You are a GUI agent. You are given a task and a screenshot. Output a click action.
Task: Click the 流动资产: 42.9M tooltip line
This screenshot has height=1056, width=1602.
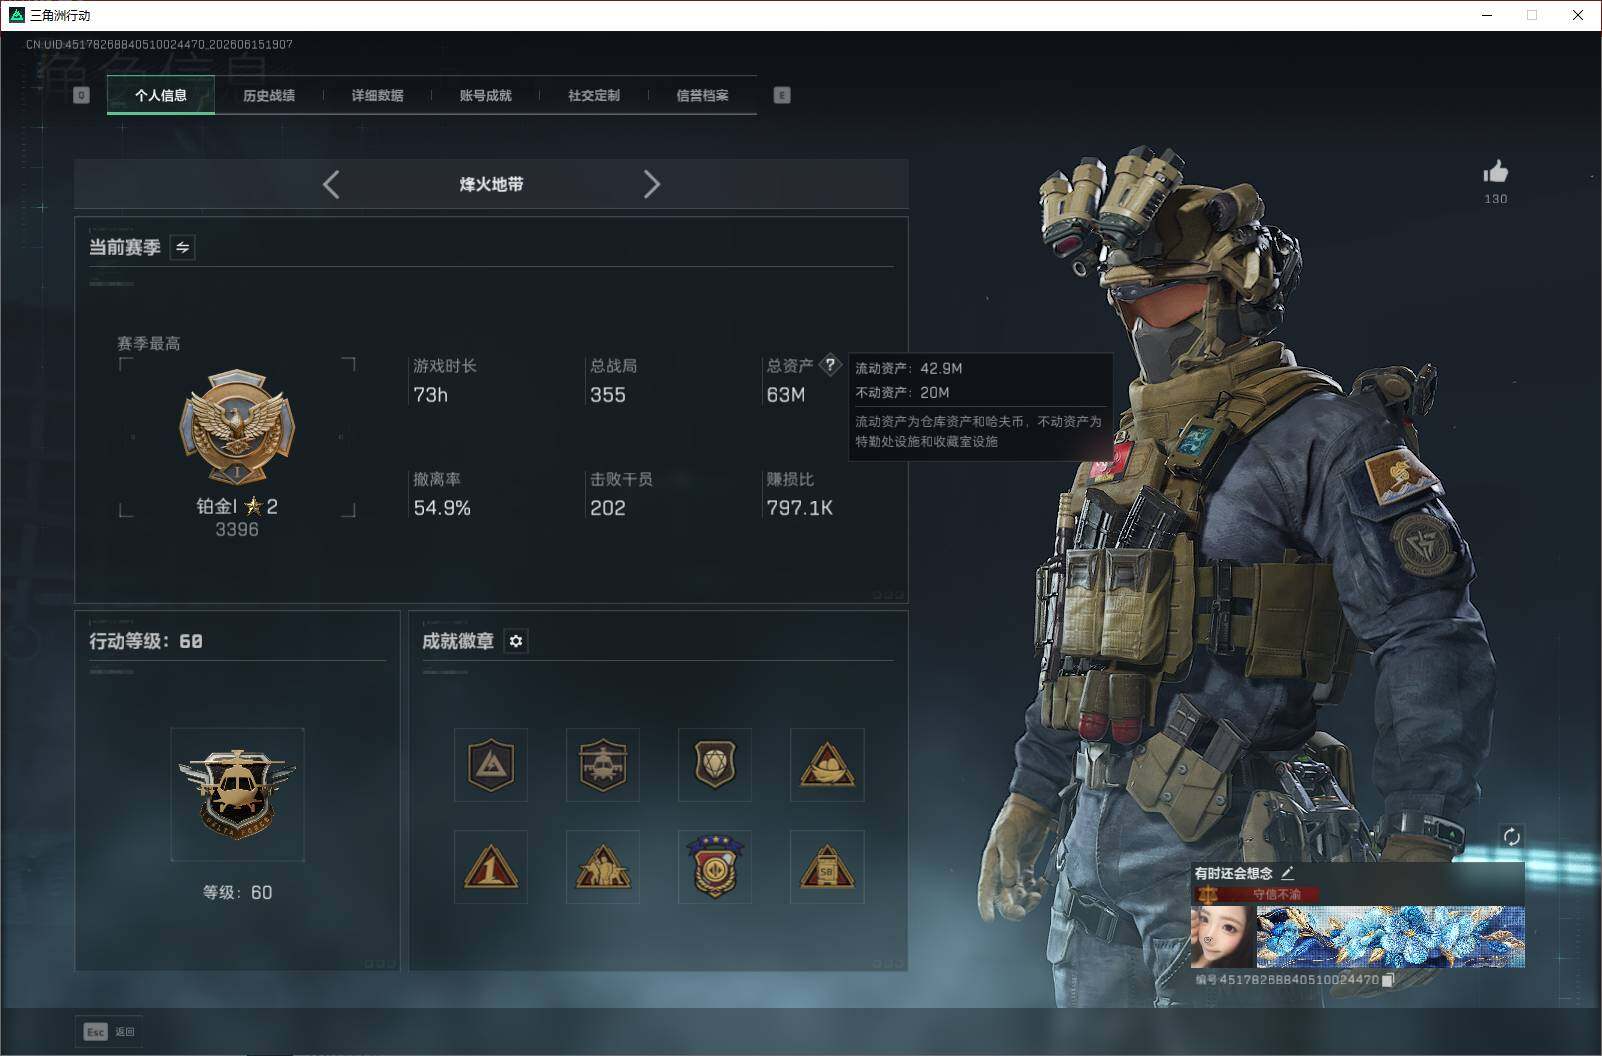[x=909, y=368]
